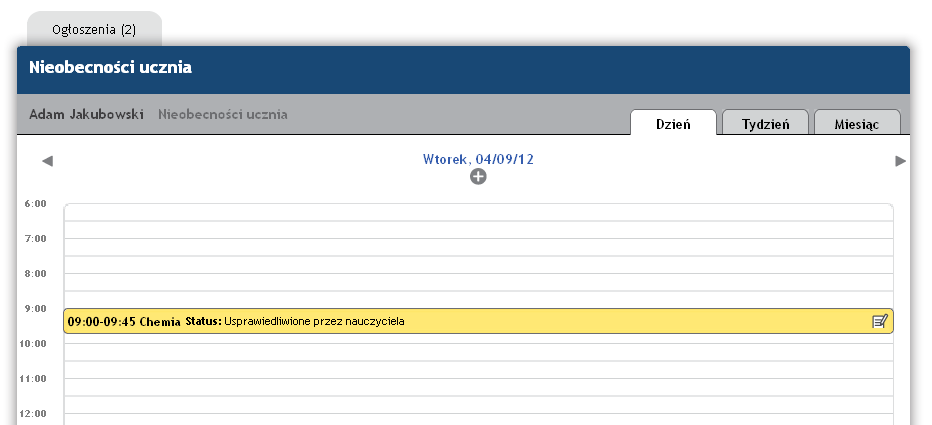The width and height of the screenshot is (932, 425).
Task: Click the 8:00 time label
Action: point(35,273)
